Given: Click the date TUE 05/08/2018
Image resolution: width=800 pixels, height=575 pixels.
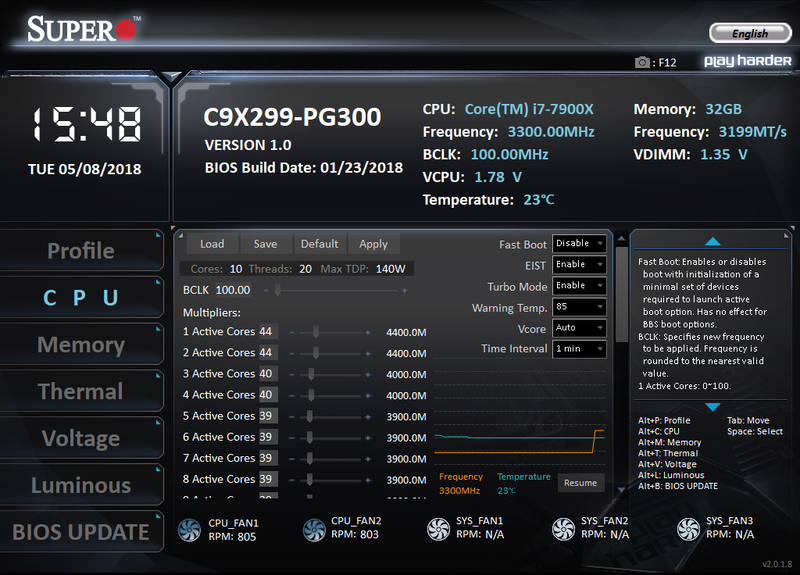Looking at the screenshot, I should tap(85, 169).
